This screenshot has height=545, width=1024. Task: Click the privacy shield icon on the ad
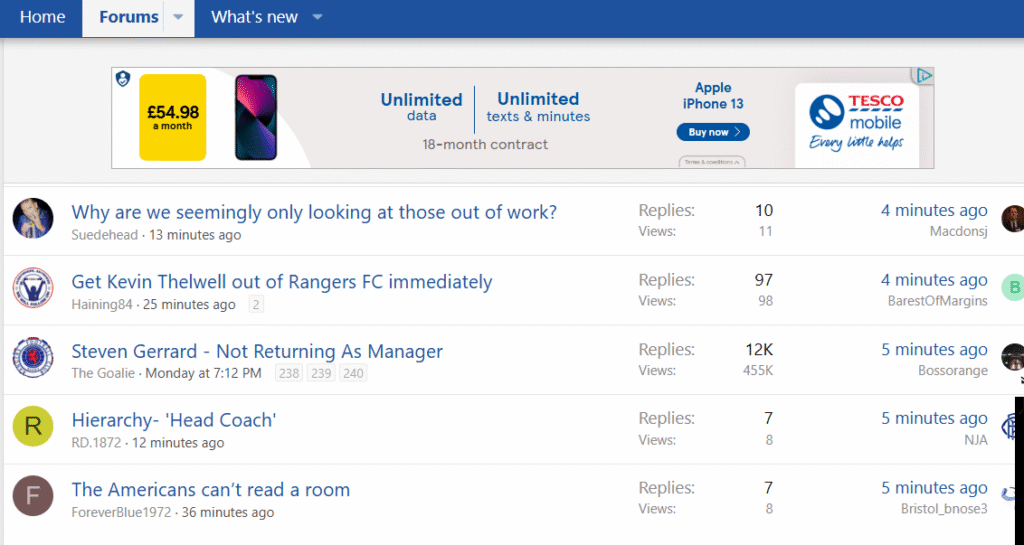click(x=121, y=77)
